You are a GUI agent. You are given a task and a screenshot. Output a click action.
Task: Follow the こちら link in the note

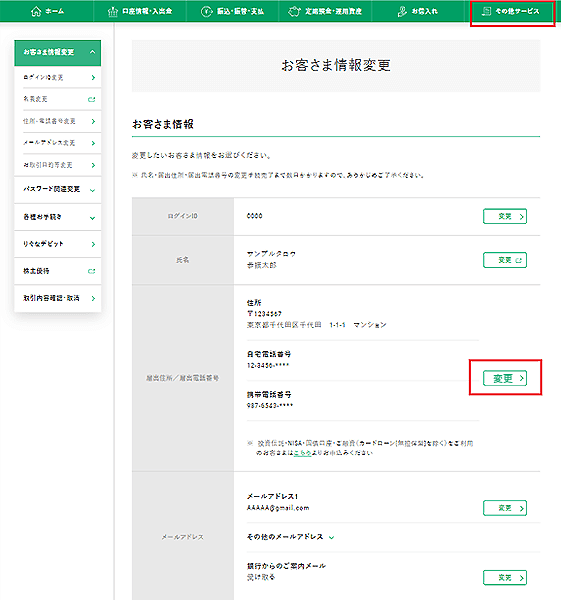coord(302,453)
